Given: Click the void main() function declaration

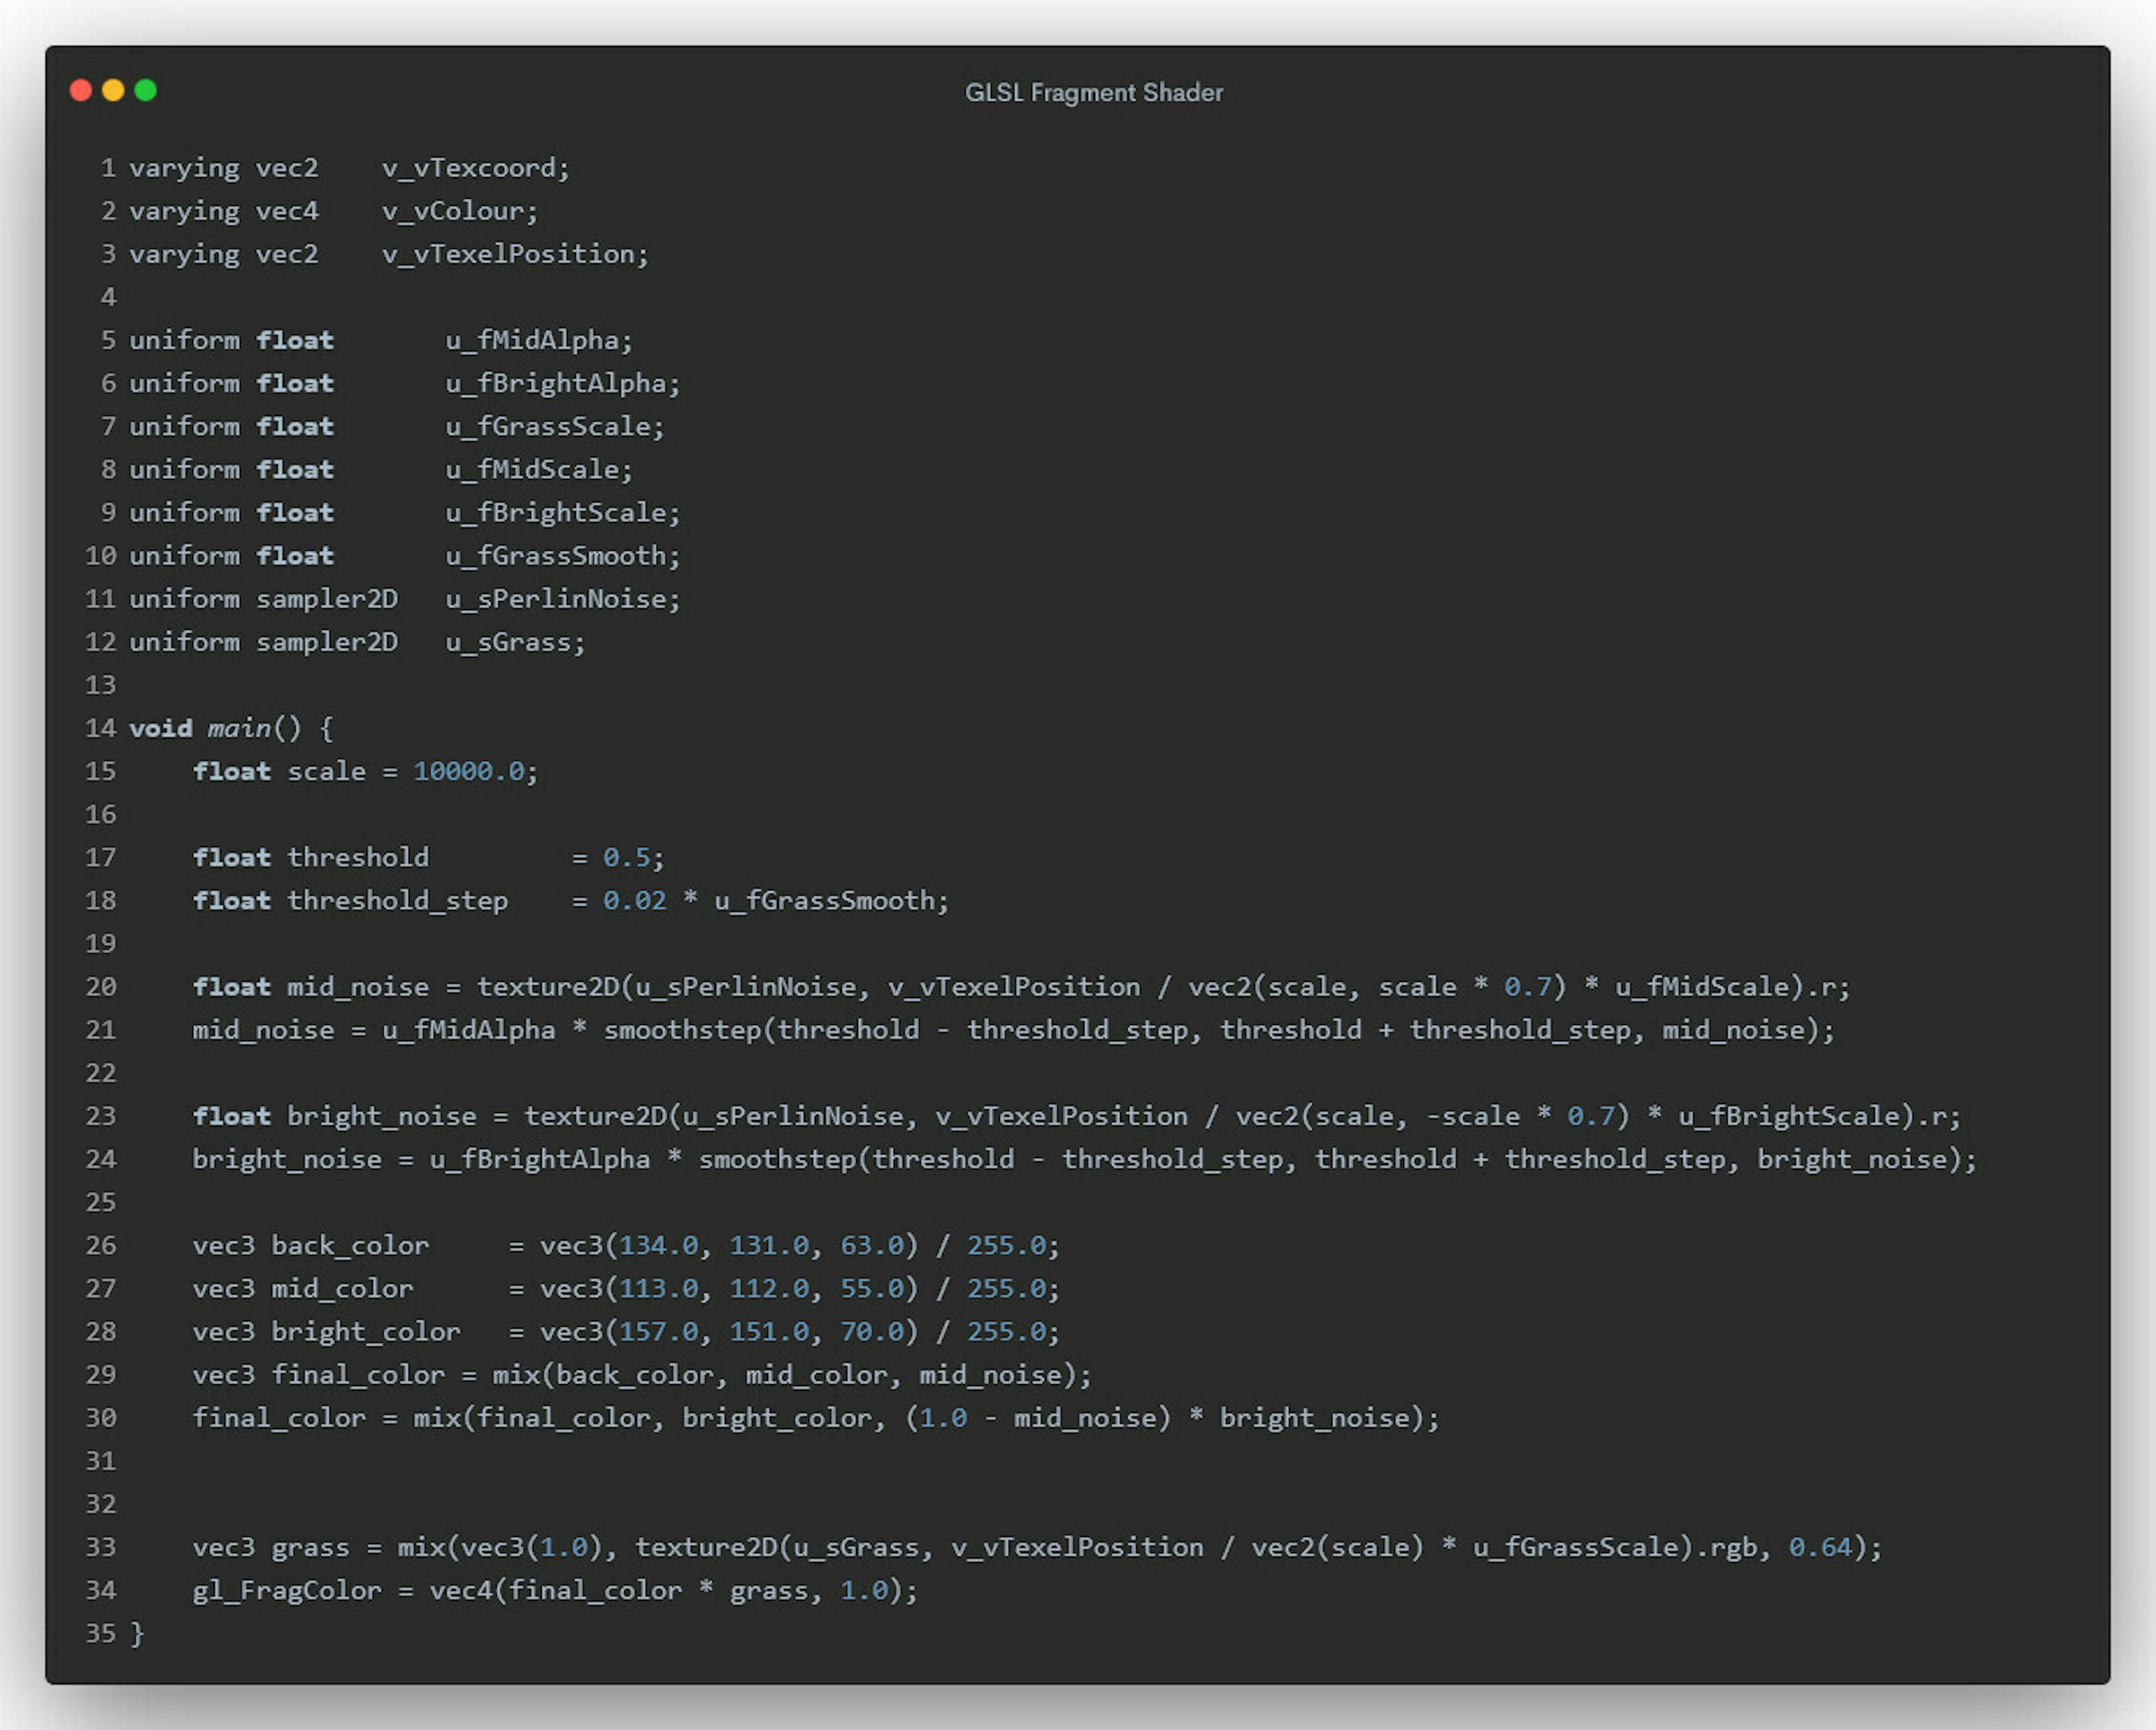Looking at the screenshot, I should click(230, 728).
